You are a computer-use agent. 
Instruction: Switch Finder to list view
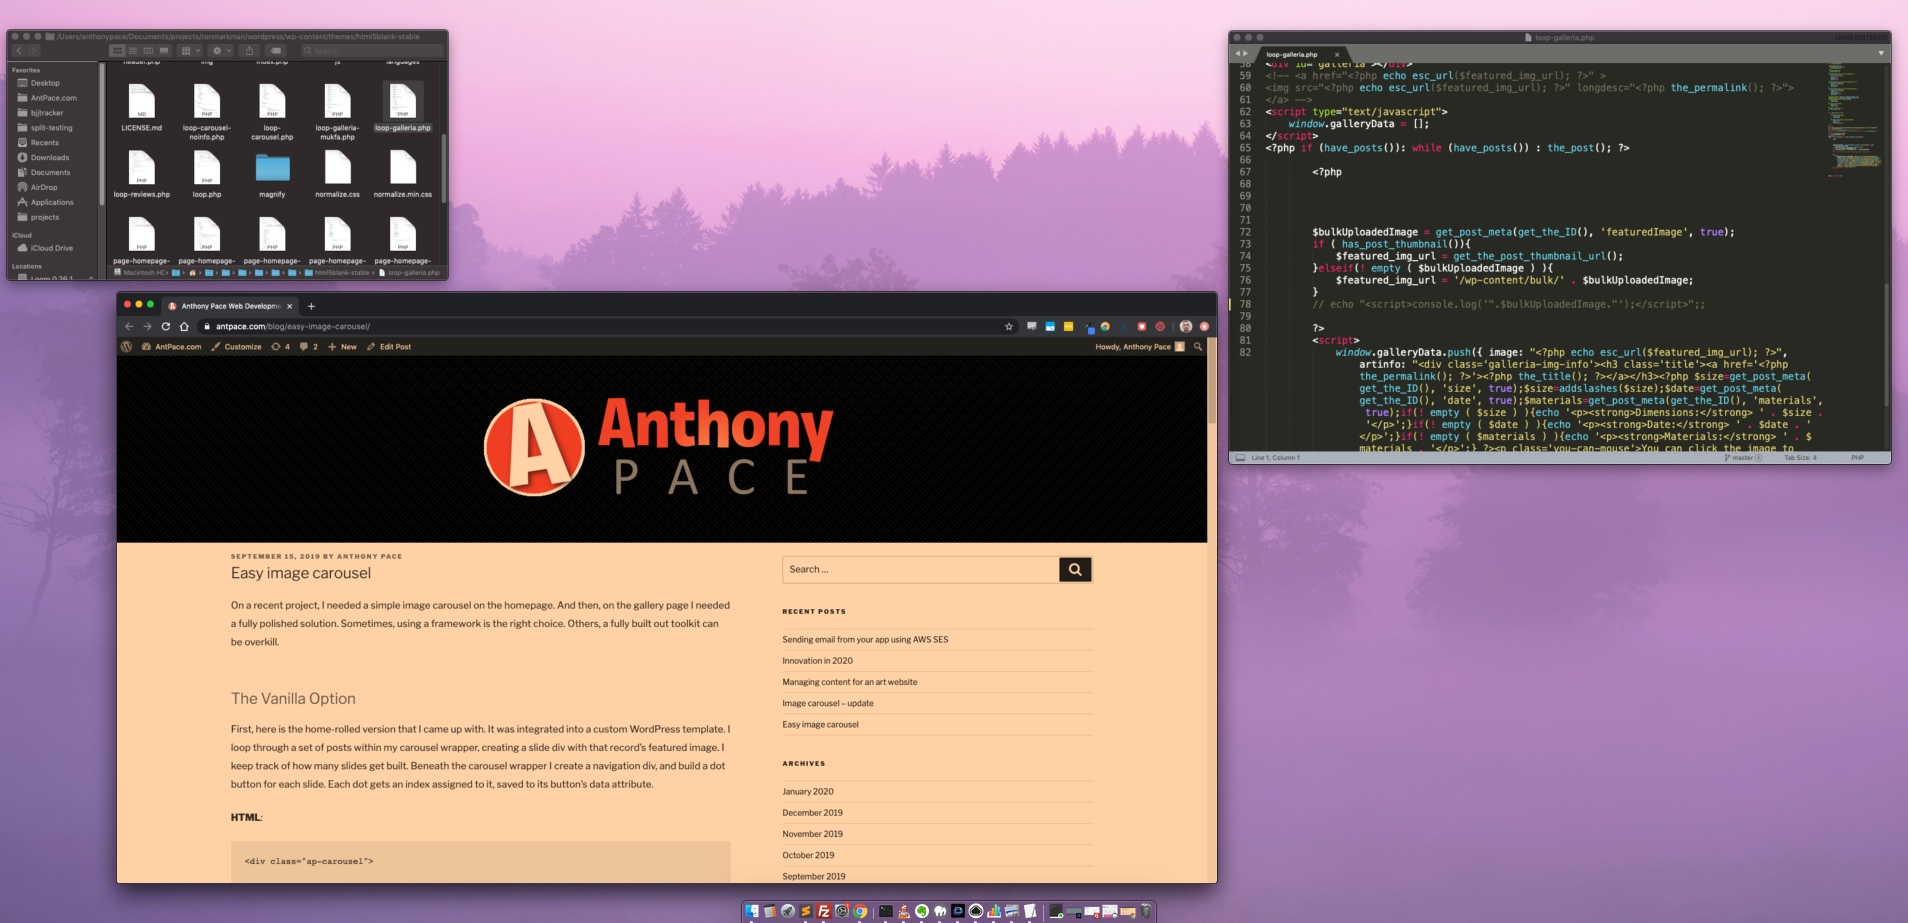(x=133, y=50)
